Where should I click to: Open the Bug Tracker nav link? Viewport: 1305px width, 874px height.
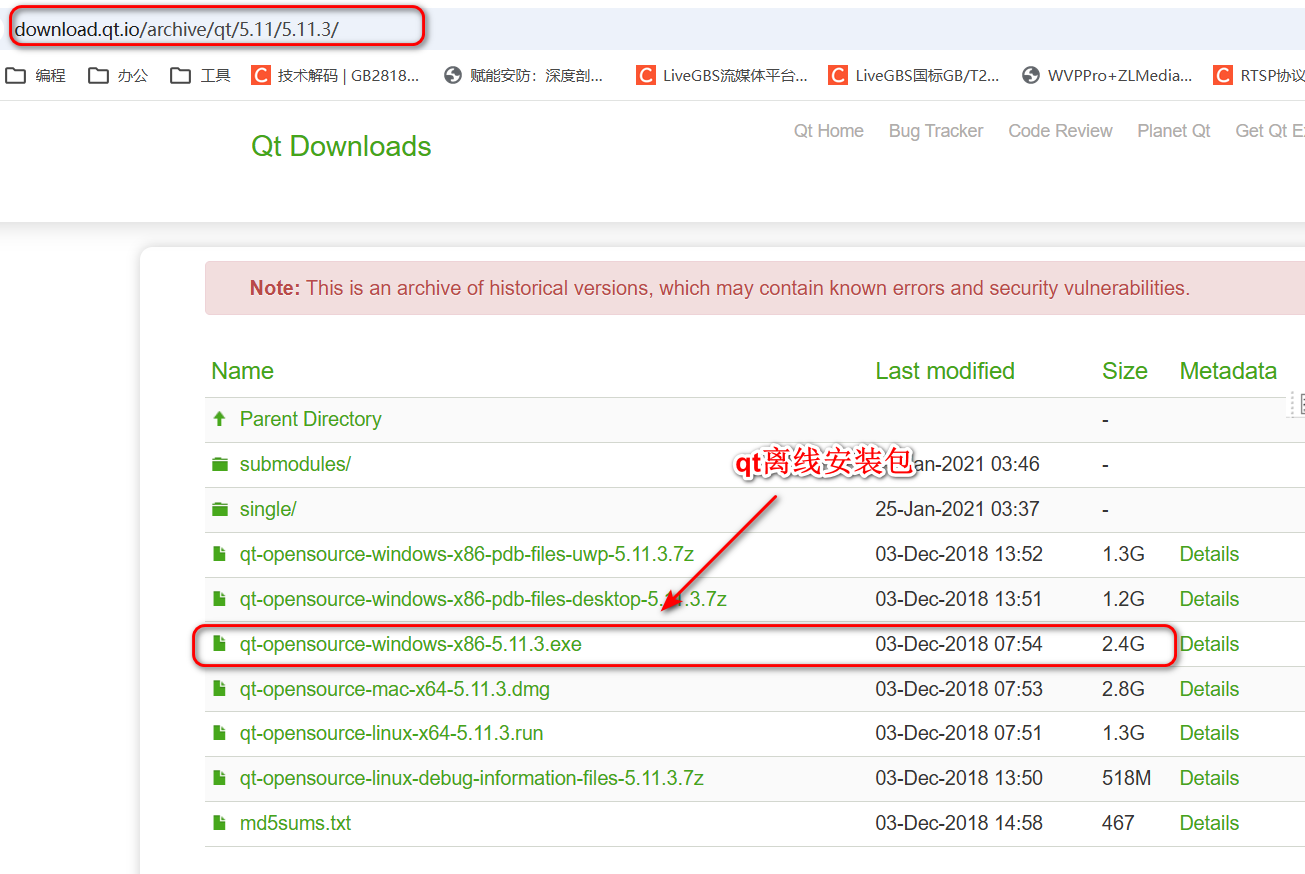click(x=936, y=131)
